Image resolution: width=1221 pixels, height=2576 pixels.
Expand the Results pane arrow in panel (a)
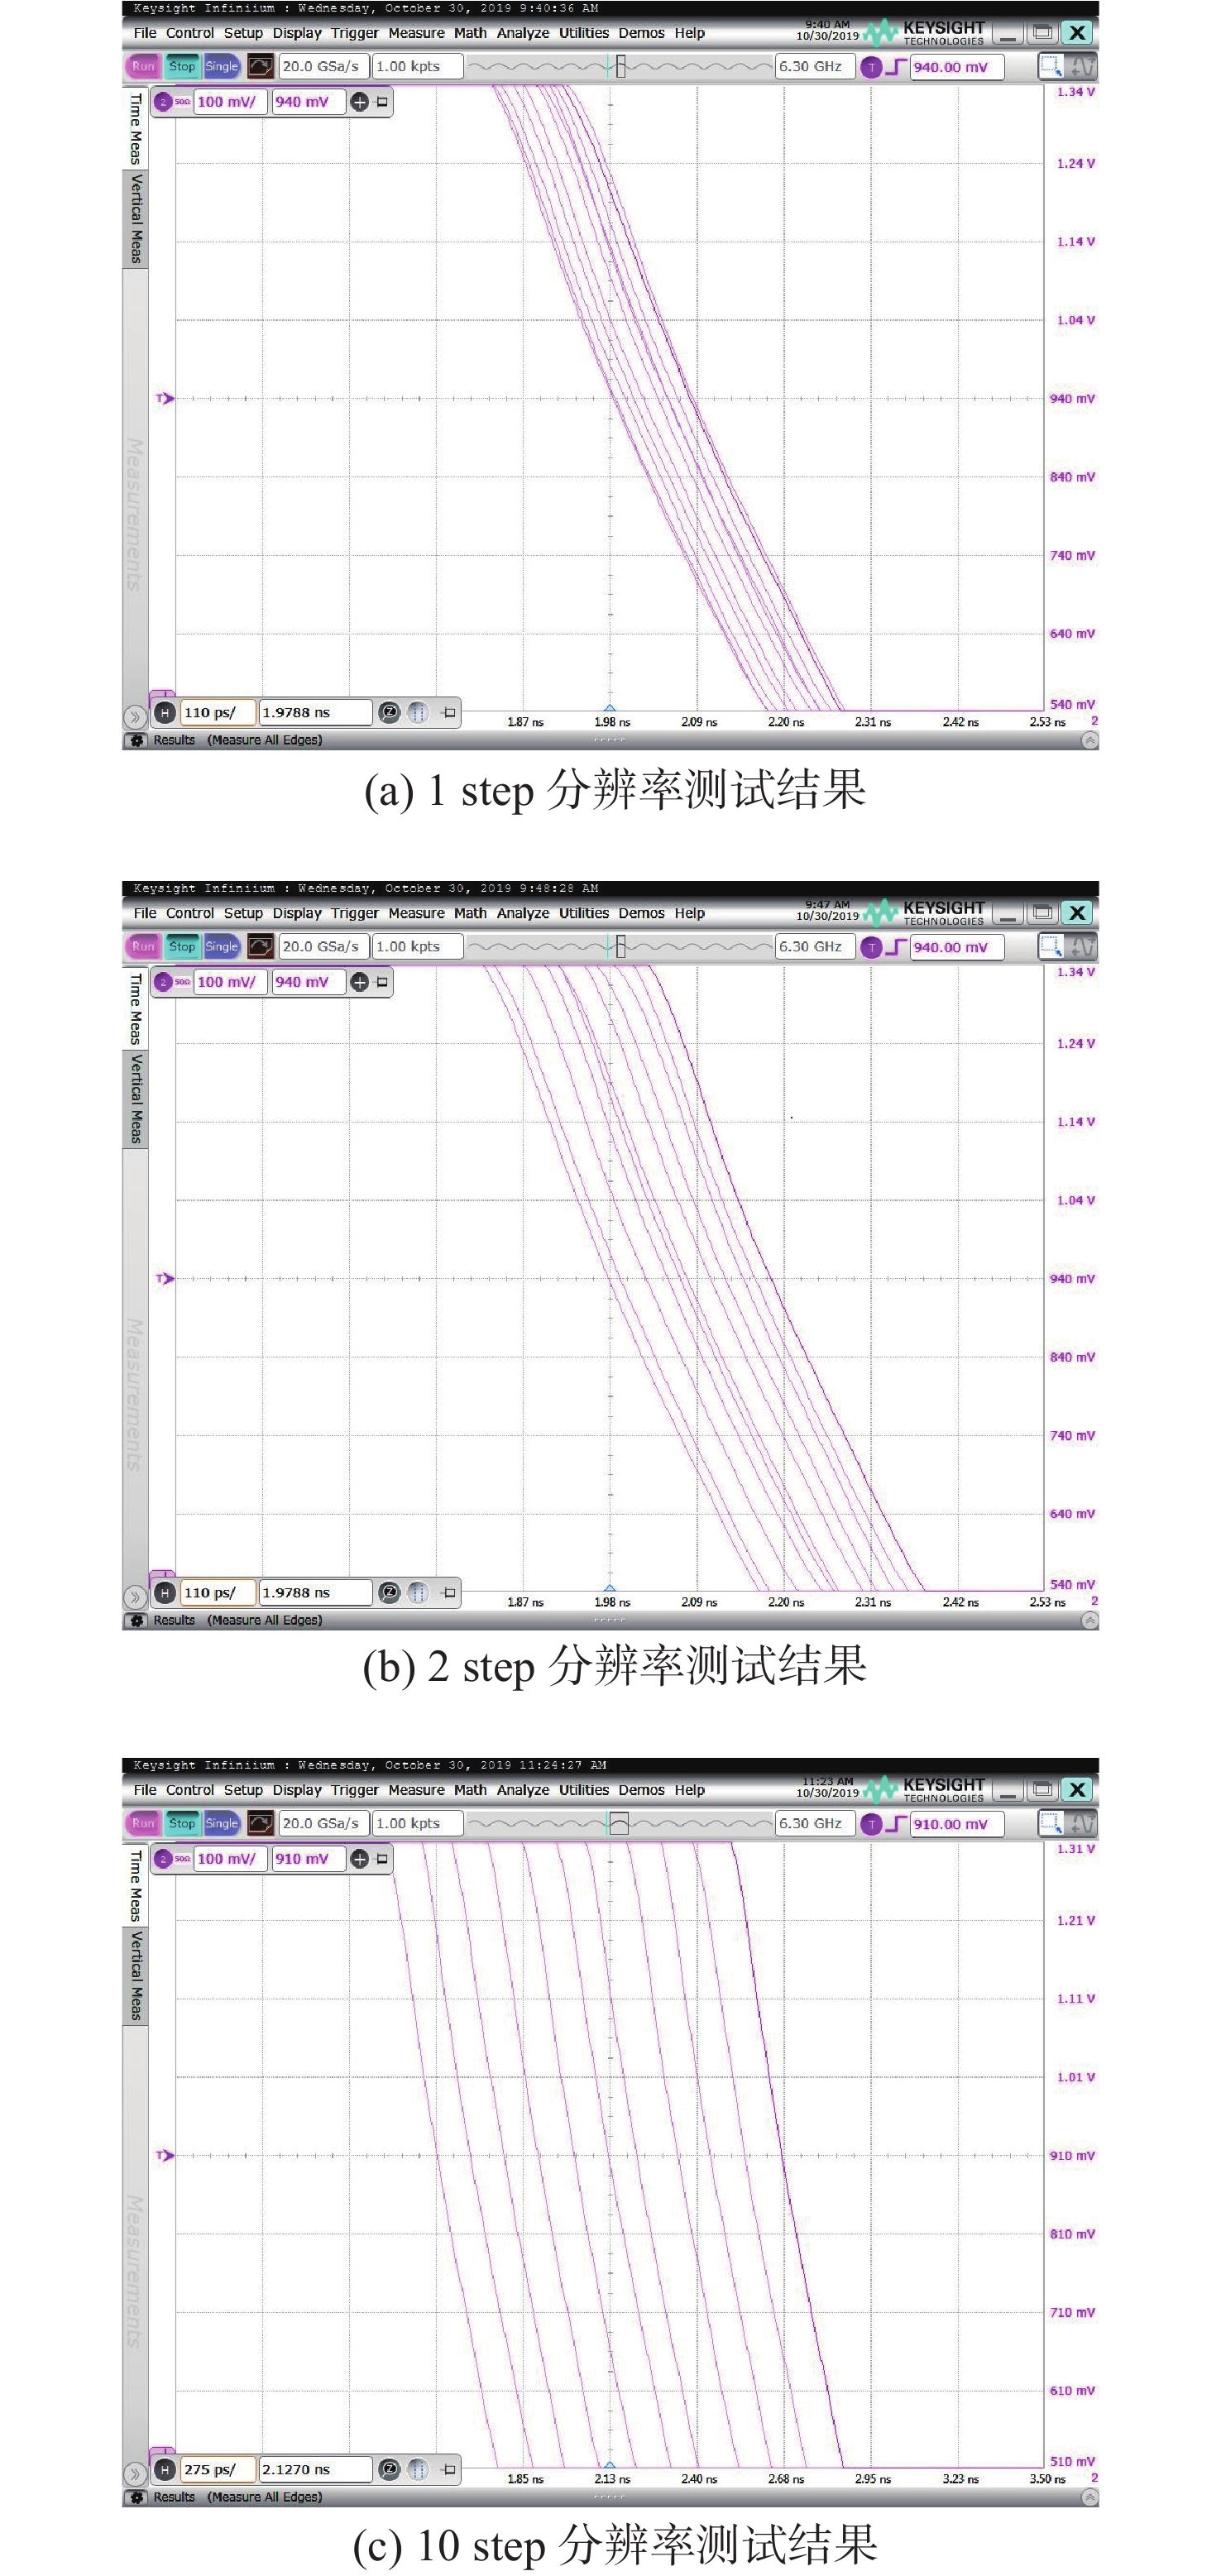[1090, 741]
